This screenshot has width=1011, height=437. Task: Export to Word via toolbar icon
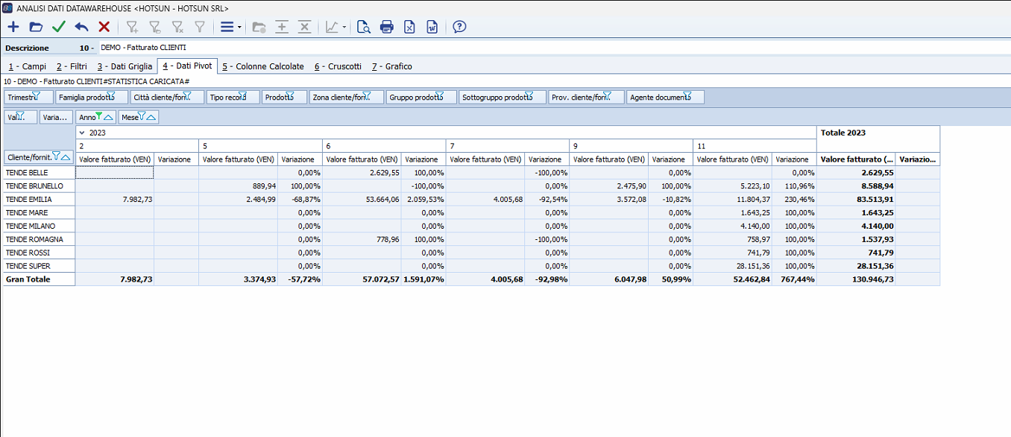432,27
